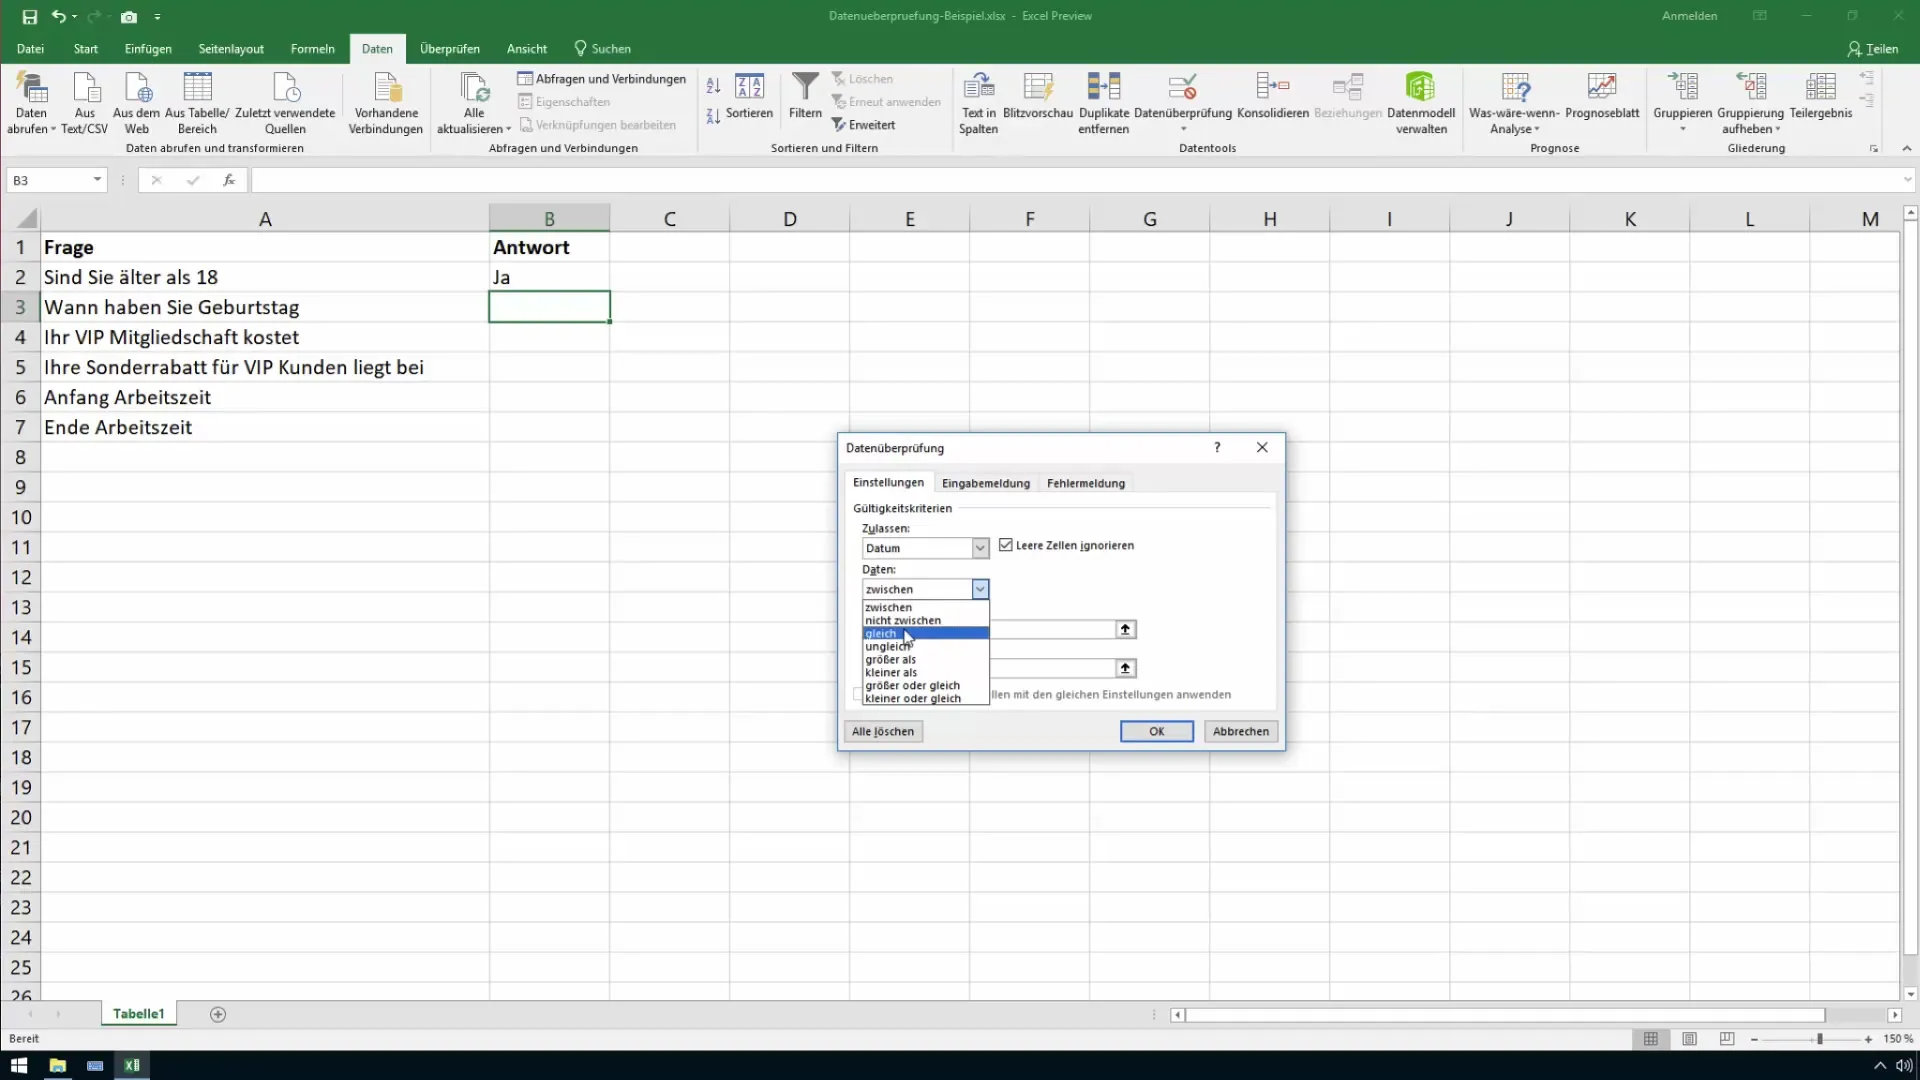
Task: Select 'nicht zwischen' in the list
Action: tap(926, 620)
